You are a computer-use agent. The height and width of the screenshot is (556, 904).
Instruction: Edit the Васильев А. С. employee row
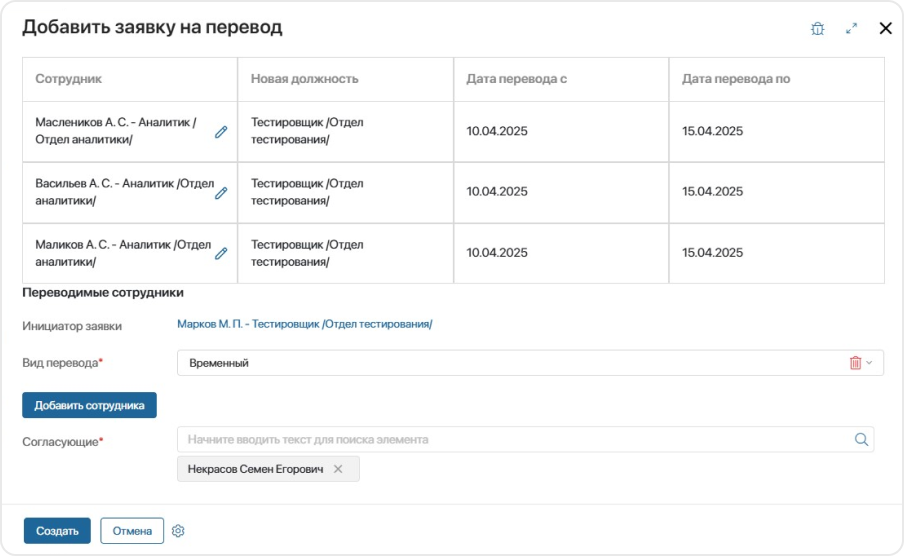tap(221, 193)
